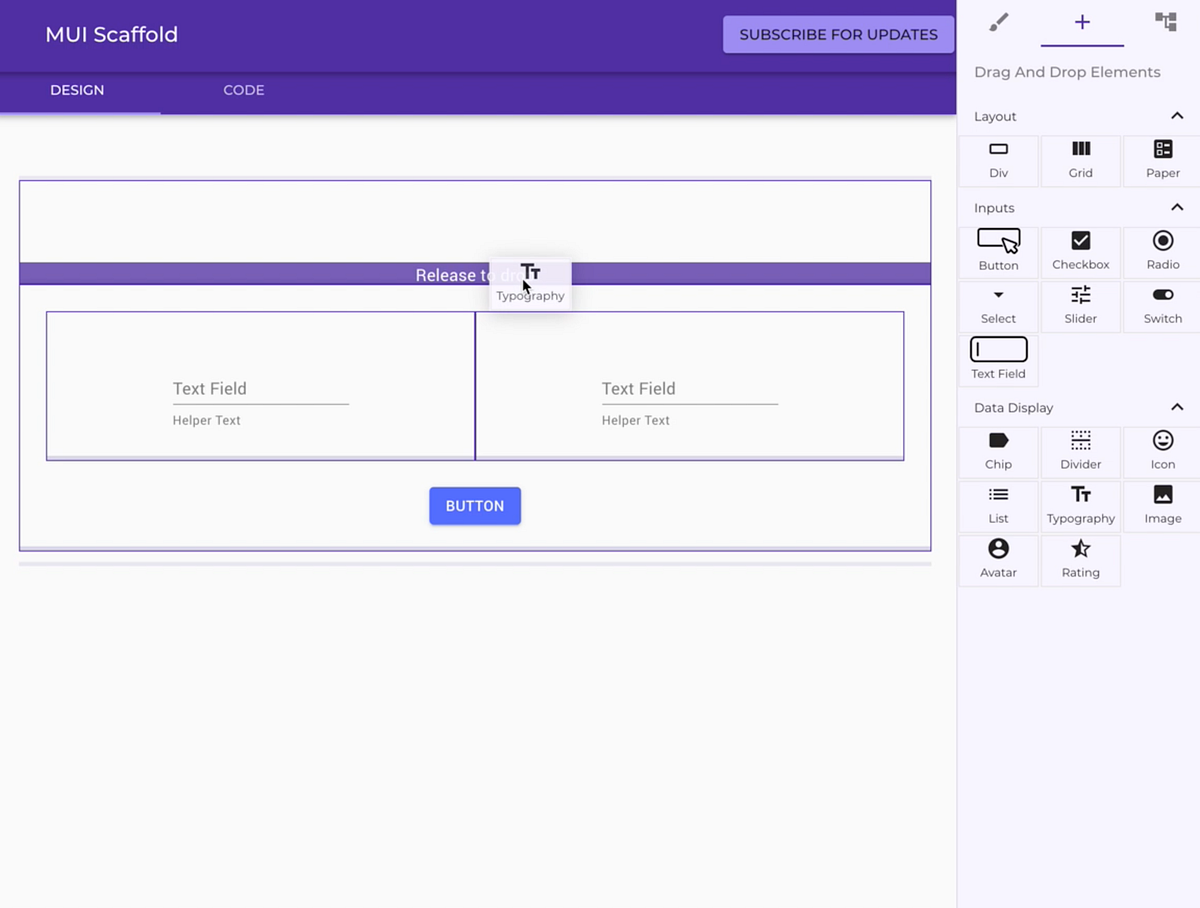Image resolution: width=1200 pixels, height=908 pixels.
Task: Select the Div layout element
Action: pyautogui.click(x=998, y=160)
